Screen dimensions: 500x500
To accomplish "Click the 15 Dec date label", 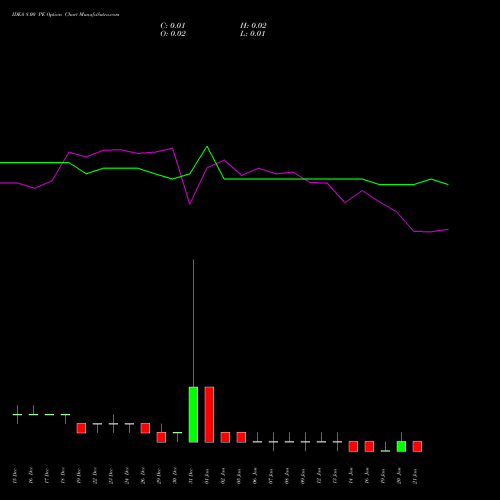I will click(15, 476).
